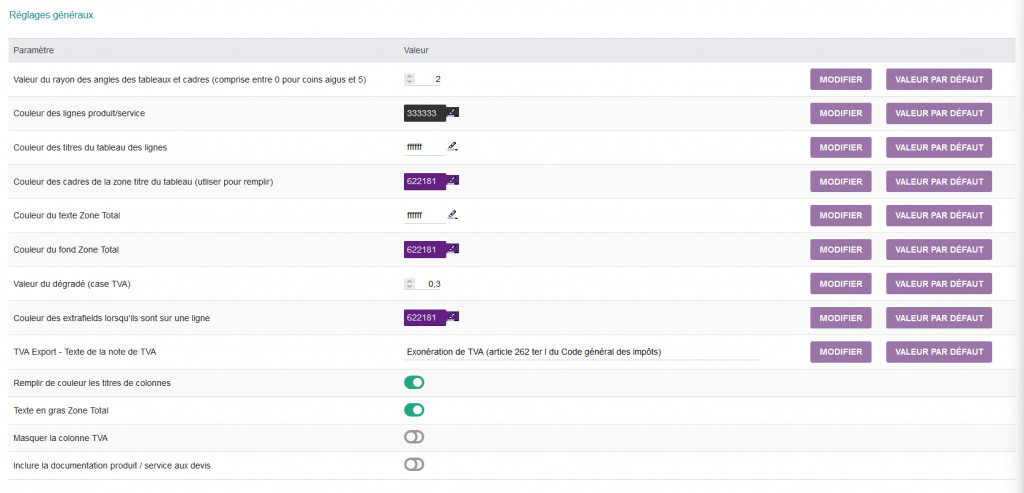This screenshot has width=1024, height=493.
Task: Click MODIFIER for Zone Total background color
Action: (840, 250)
